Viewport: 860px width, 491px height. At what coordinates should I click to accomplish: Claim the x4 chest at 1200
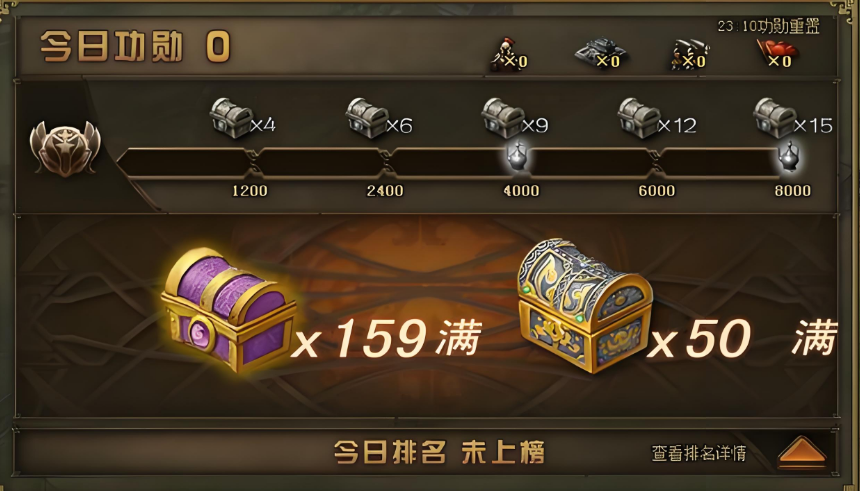pos(231,117)
